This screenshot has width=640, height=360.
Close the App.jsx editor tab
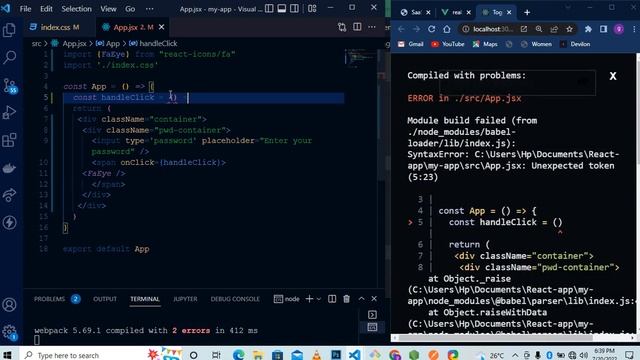pos(162,27)
